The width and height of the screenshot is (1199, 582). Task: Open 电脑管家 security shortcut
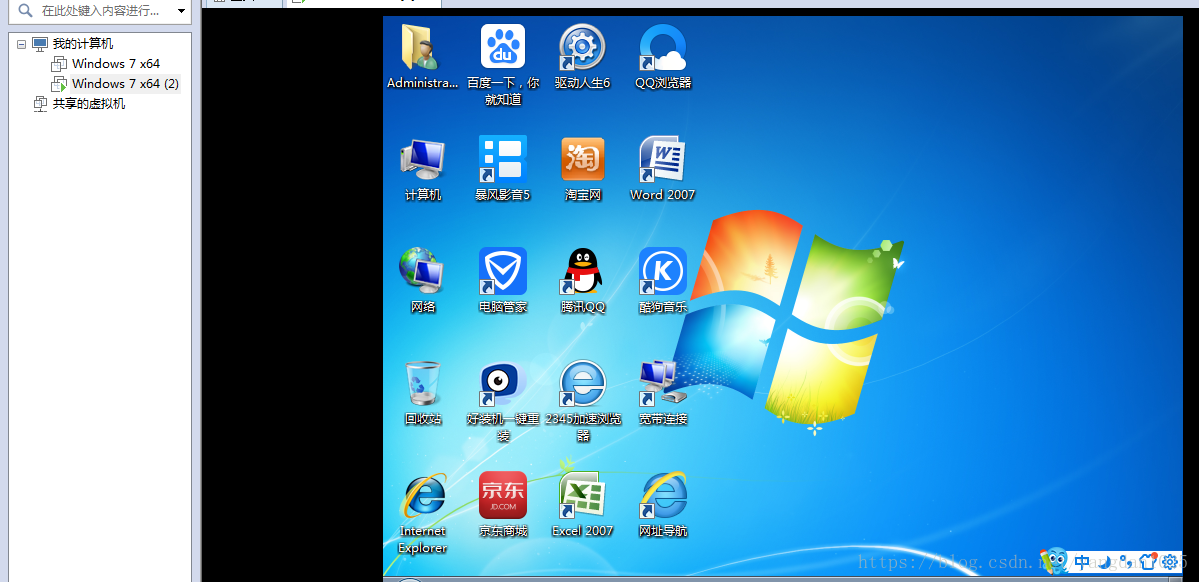(x=502, y=270)
